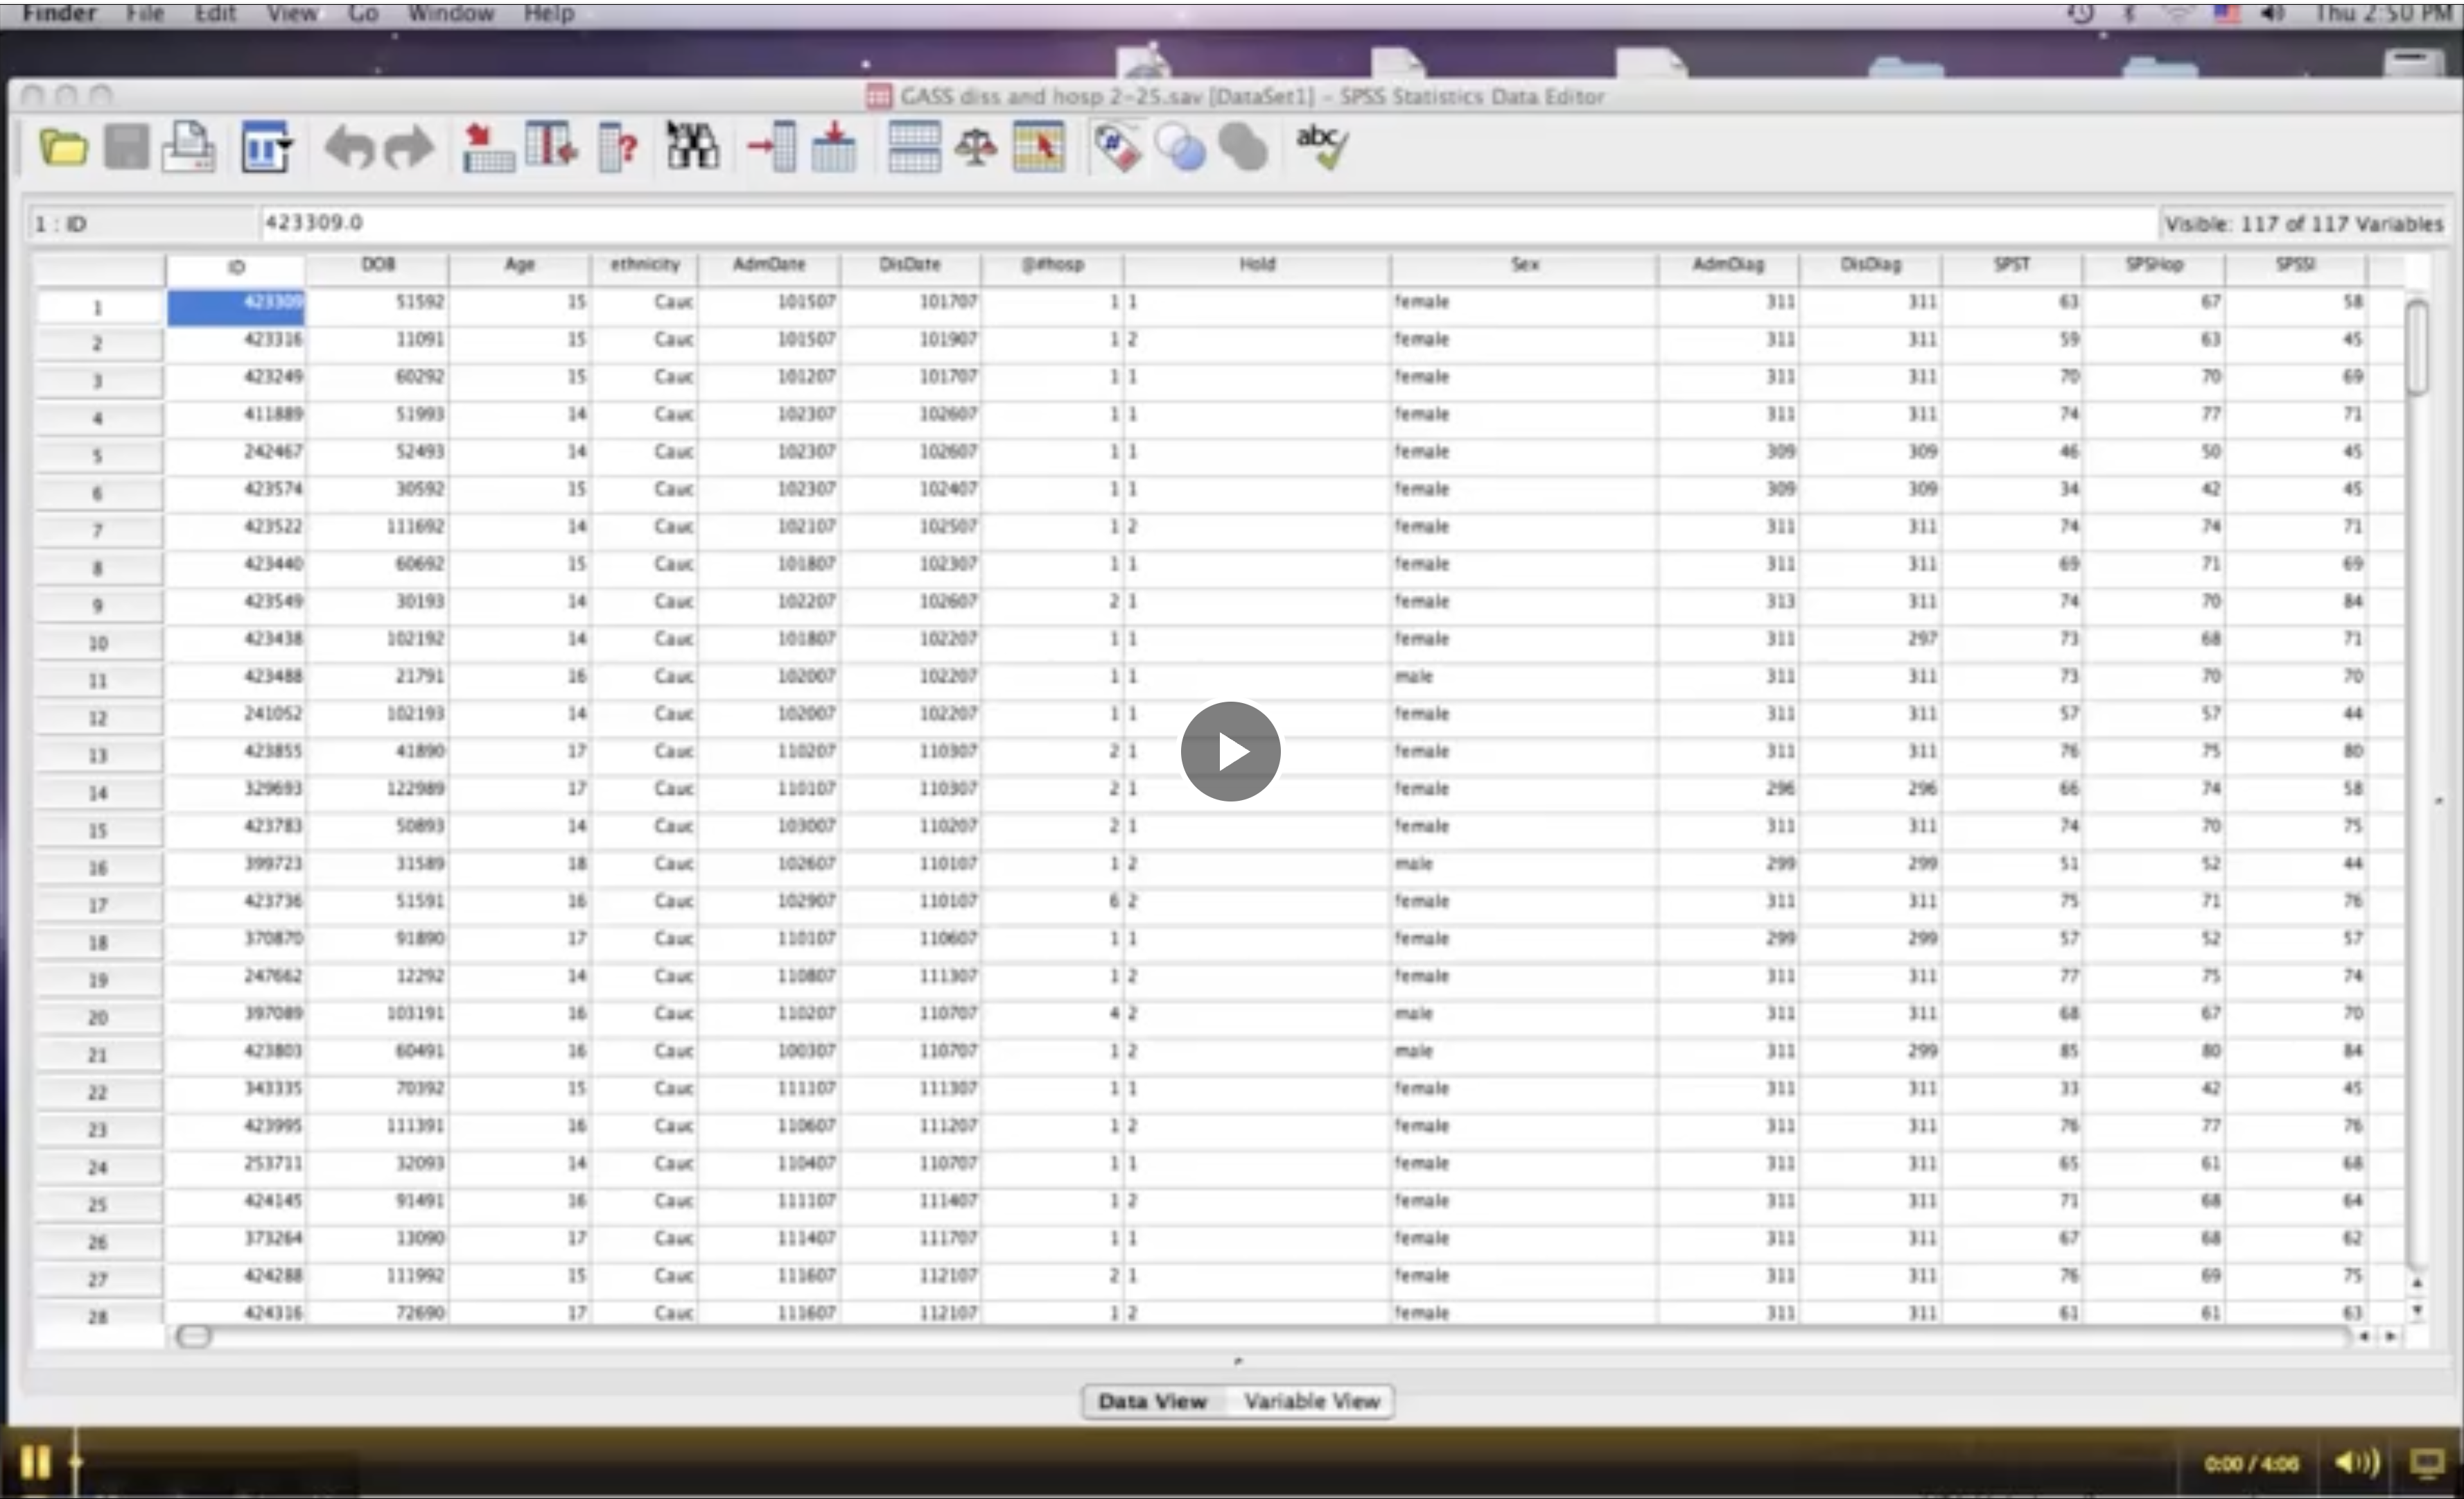Click the Print icon in toolbar
Image resolution: width=2464 pixels, height=1499 pixels.
click(x=188, y=148)
